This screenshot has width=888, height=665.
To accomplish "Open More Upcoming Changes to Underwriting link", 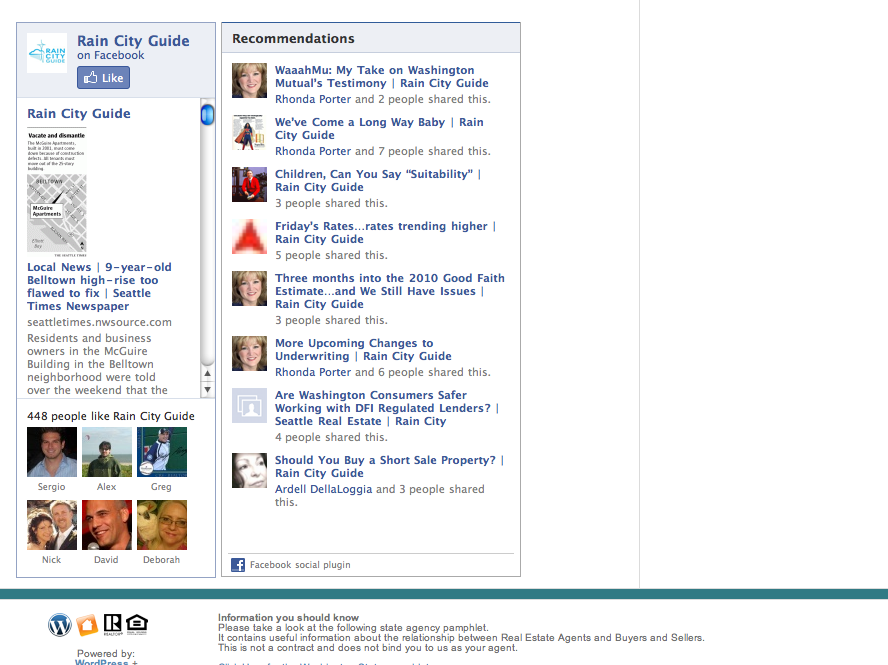I will point(364,349).
